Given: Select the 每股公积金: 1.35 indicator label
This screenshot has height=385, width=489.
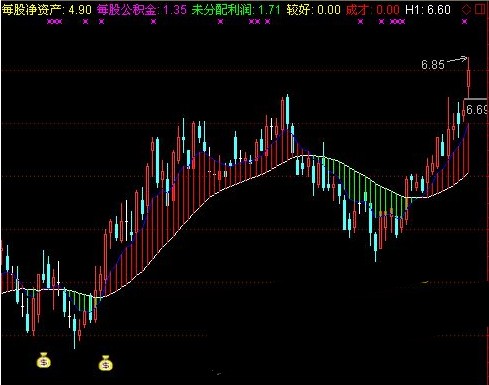Looking at the screenshot, I should (x=142, y=9).
